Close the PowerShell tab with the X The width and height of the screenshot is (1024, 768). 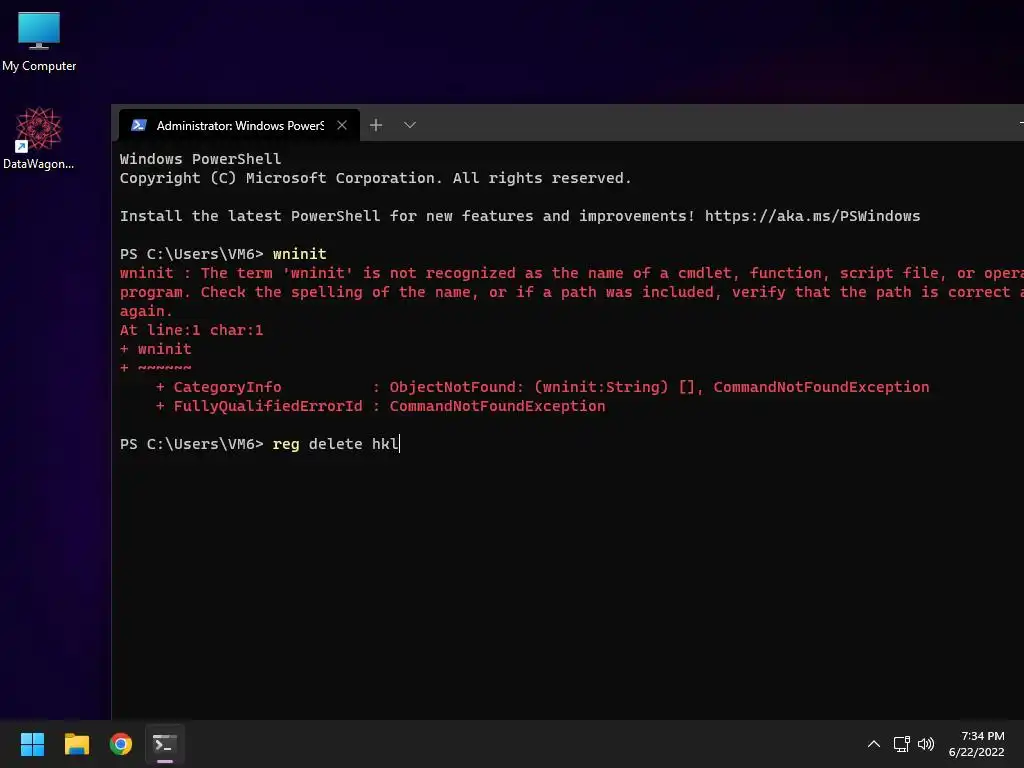(x=342, y=125)
